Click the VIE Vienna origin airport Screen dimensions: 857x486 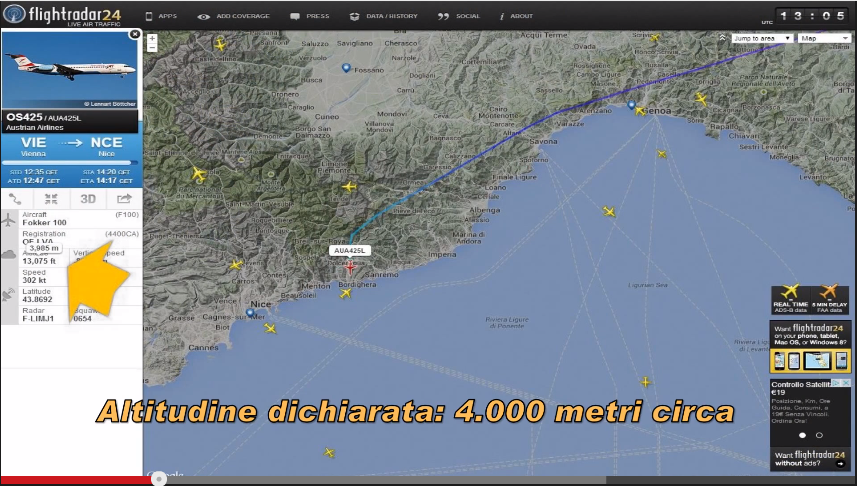pos(33,146)
